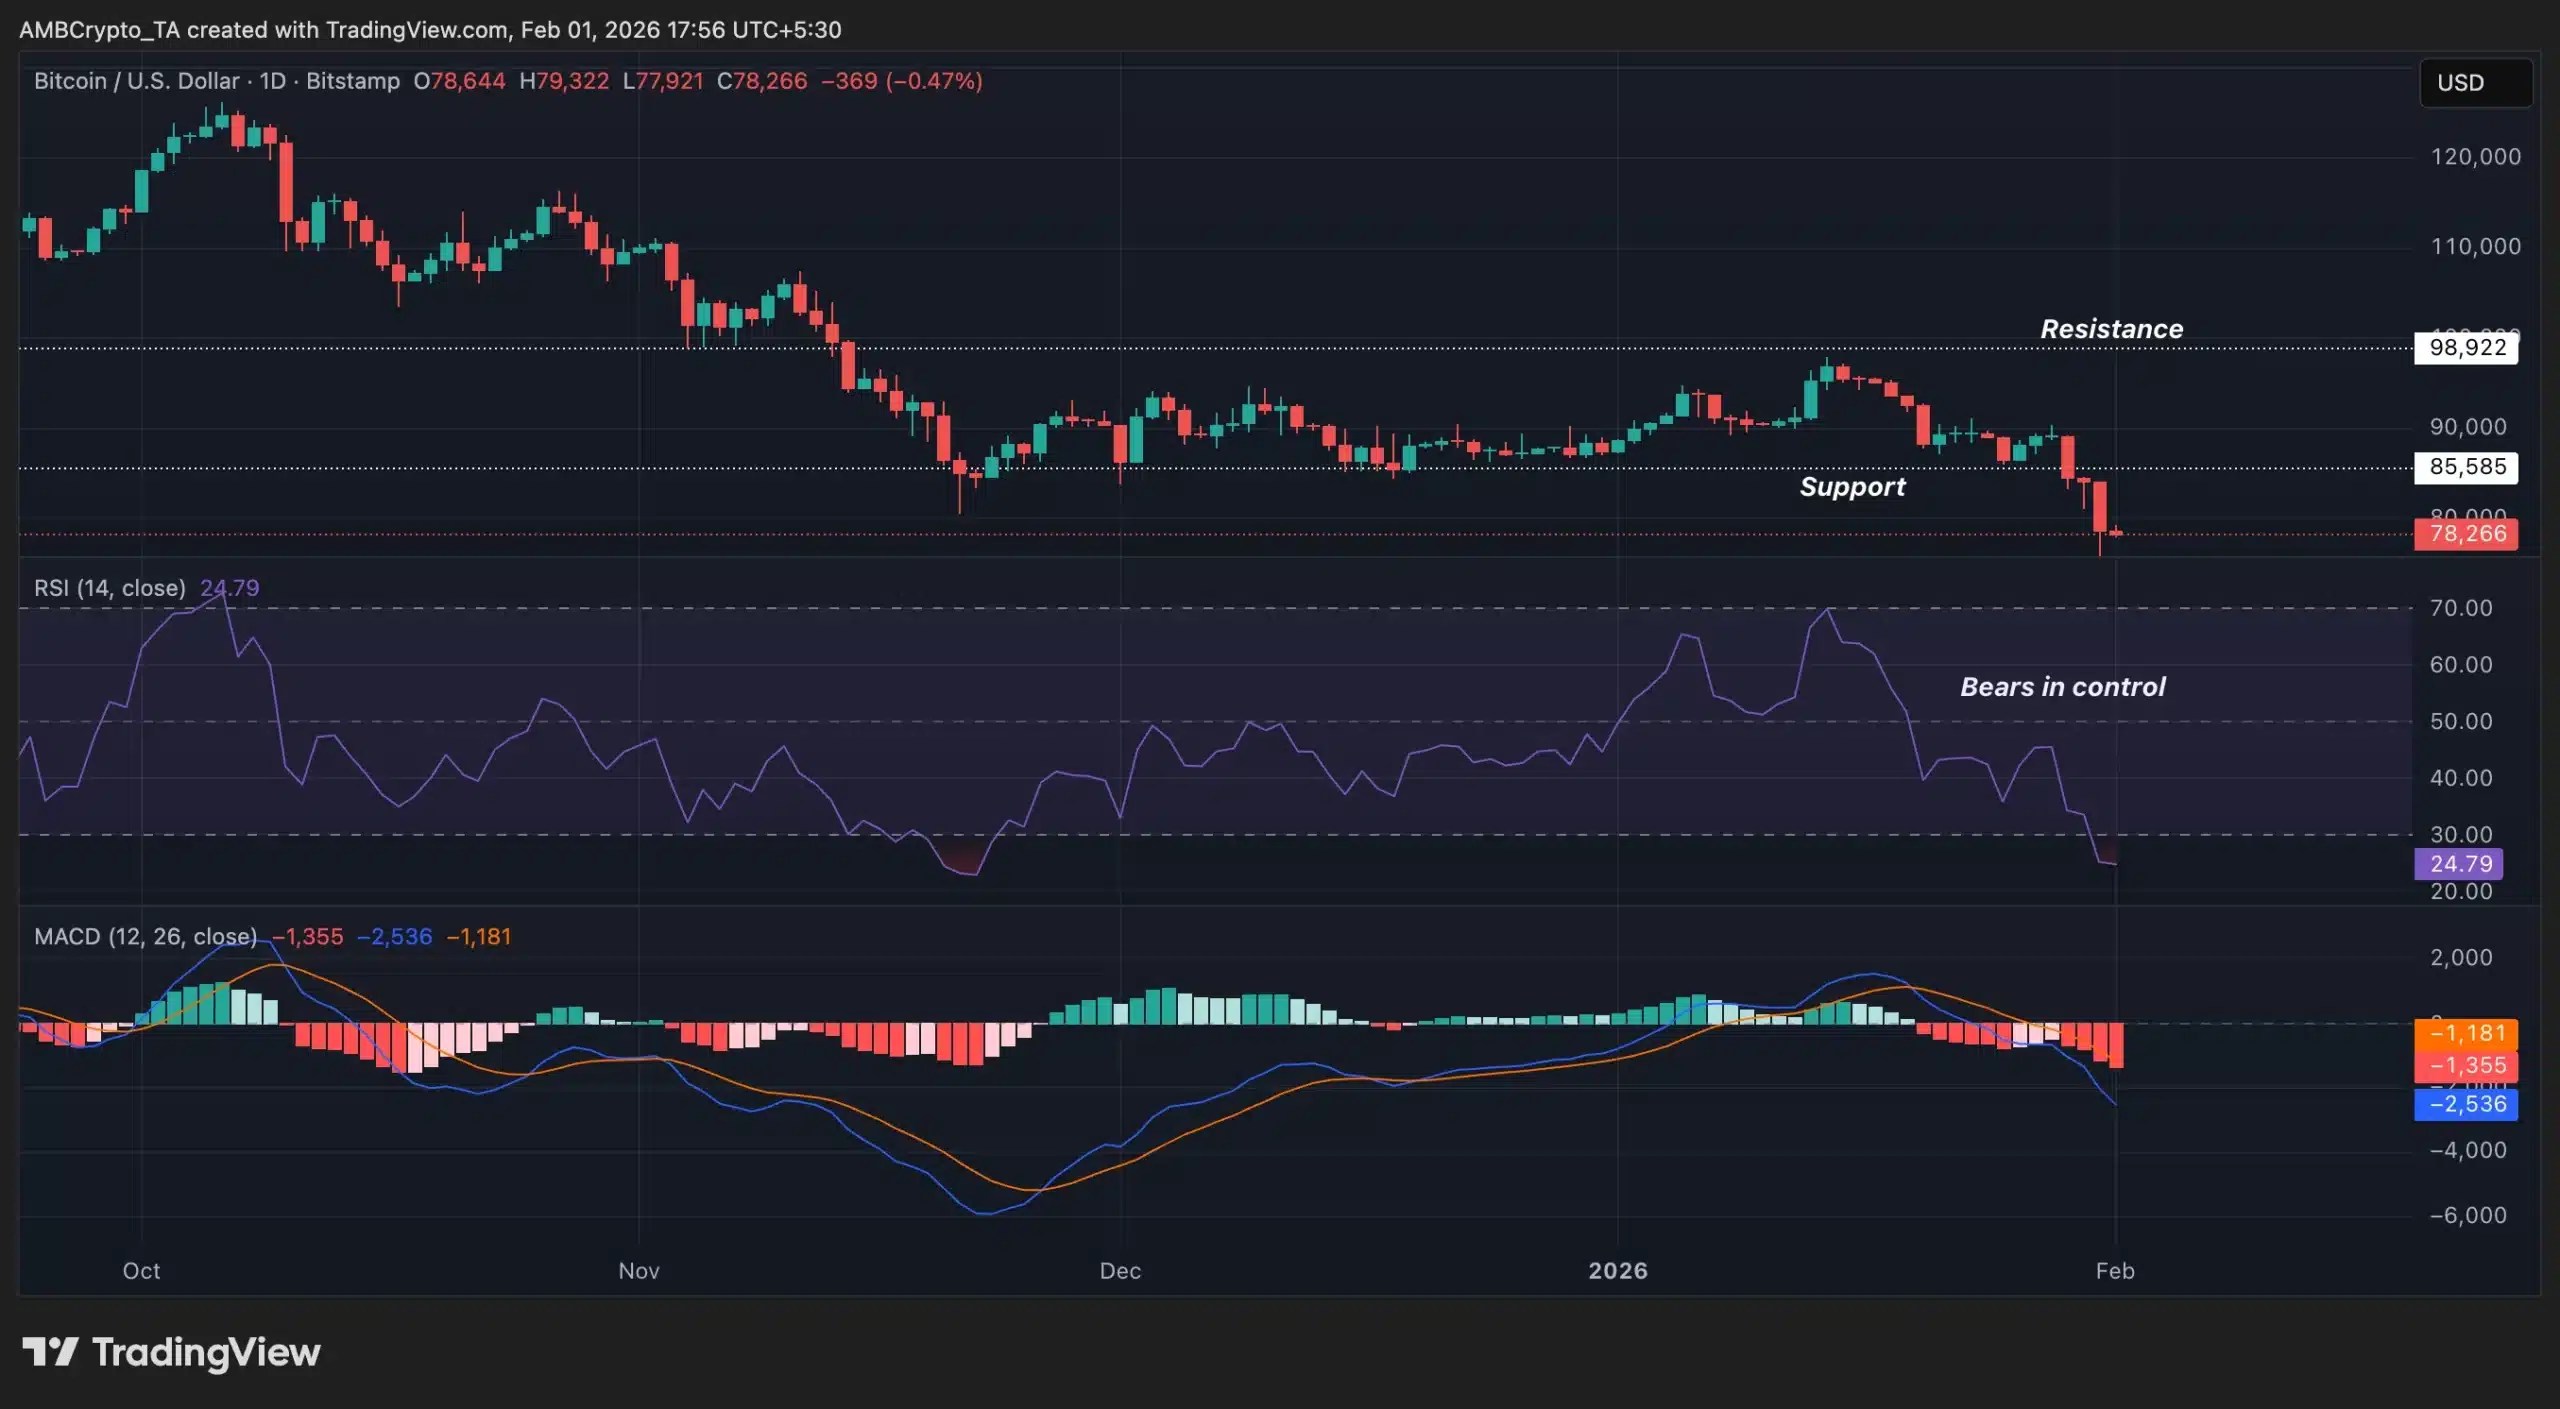The height and width of the screenshot is (1409, 2560).
Task: Select the RSI (14, close) indicator label
Action: [110, 588]
